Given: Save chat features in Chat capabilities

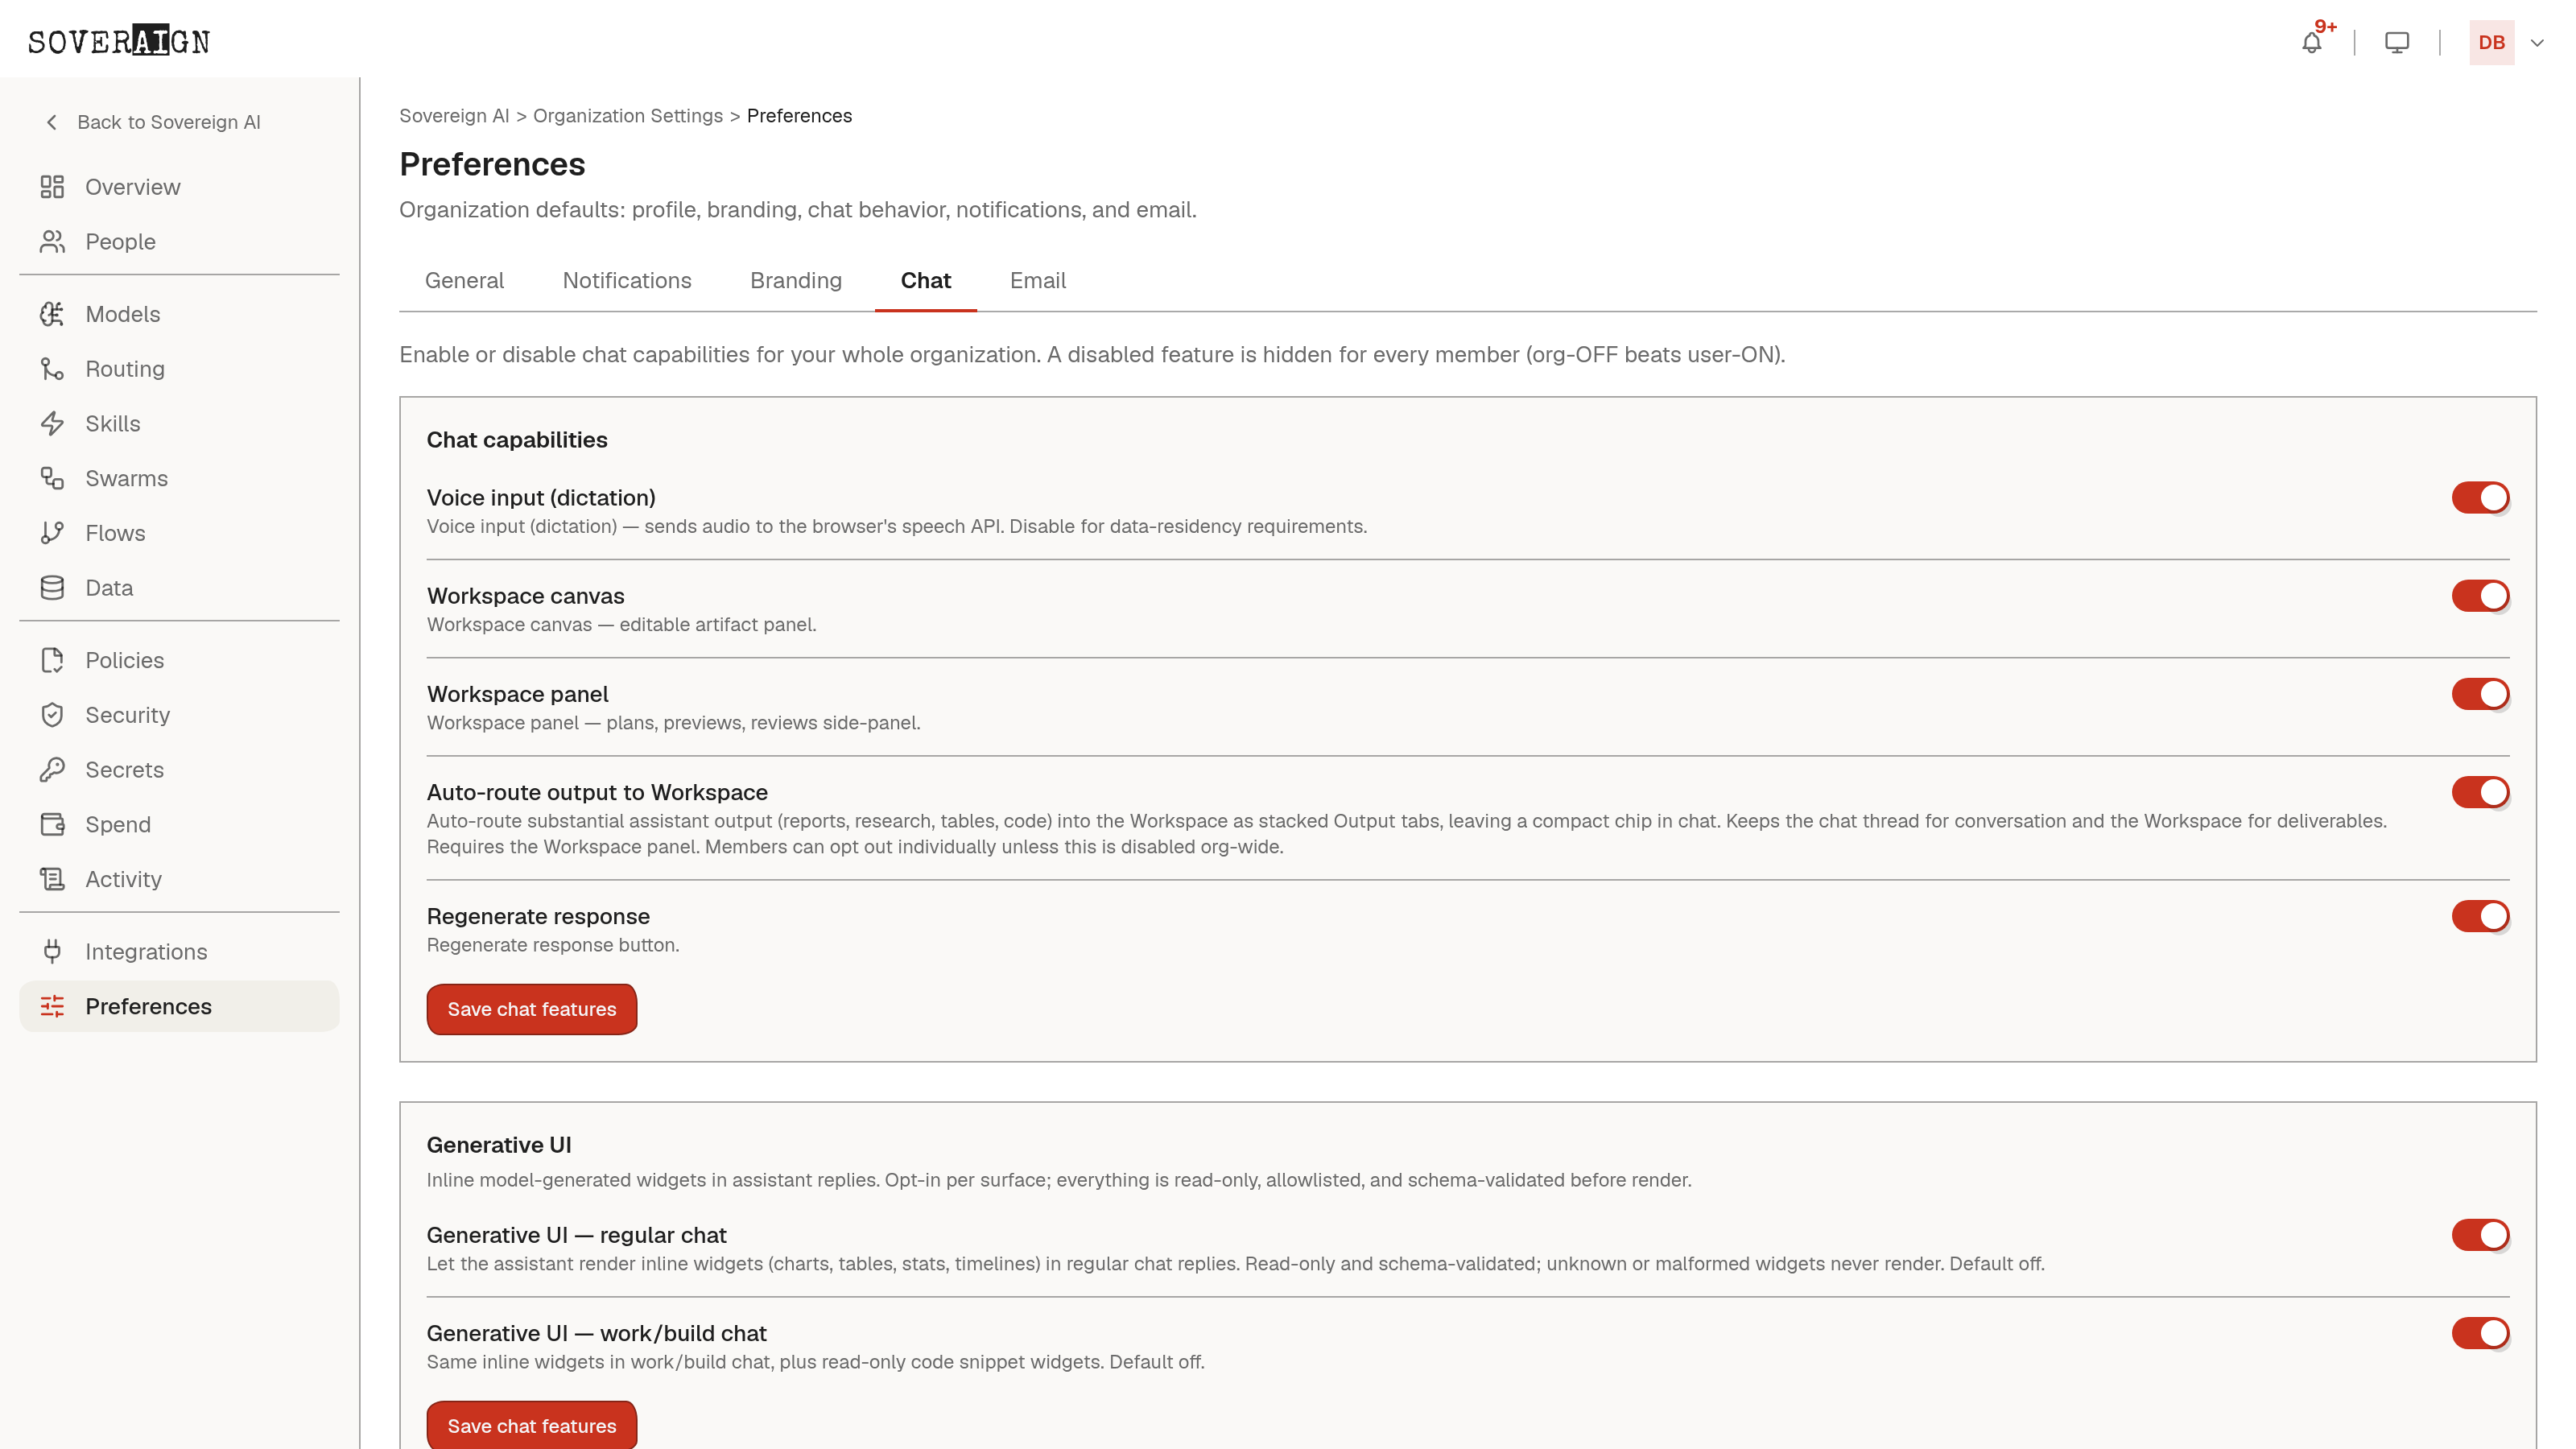Looking at the screenshot, I should point(531,1009).
